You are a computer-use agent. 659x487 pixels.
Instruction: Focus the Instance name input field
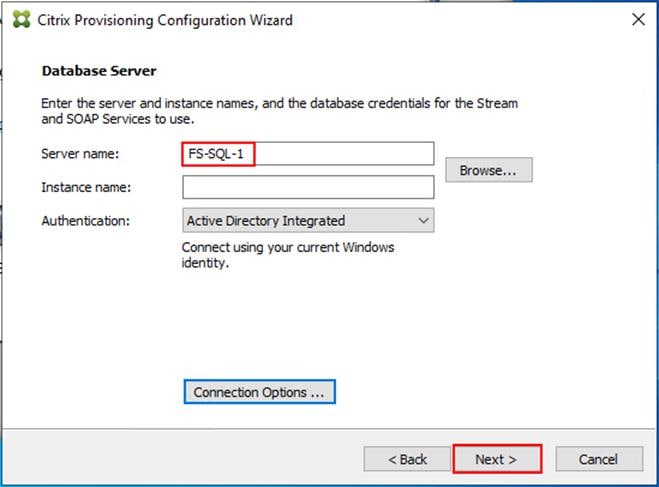[308, 187]
